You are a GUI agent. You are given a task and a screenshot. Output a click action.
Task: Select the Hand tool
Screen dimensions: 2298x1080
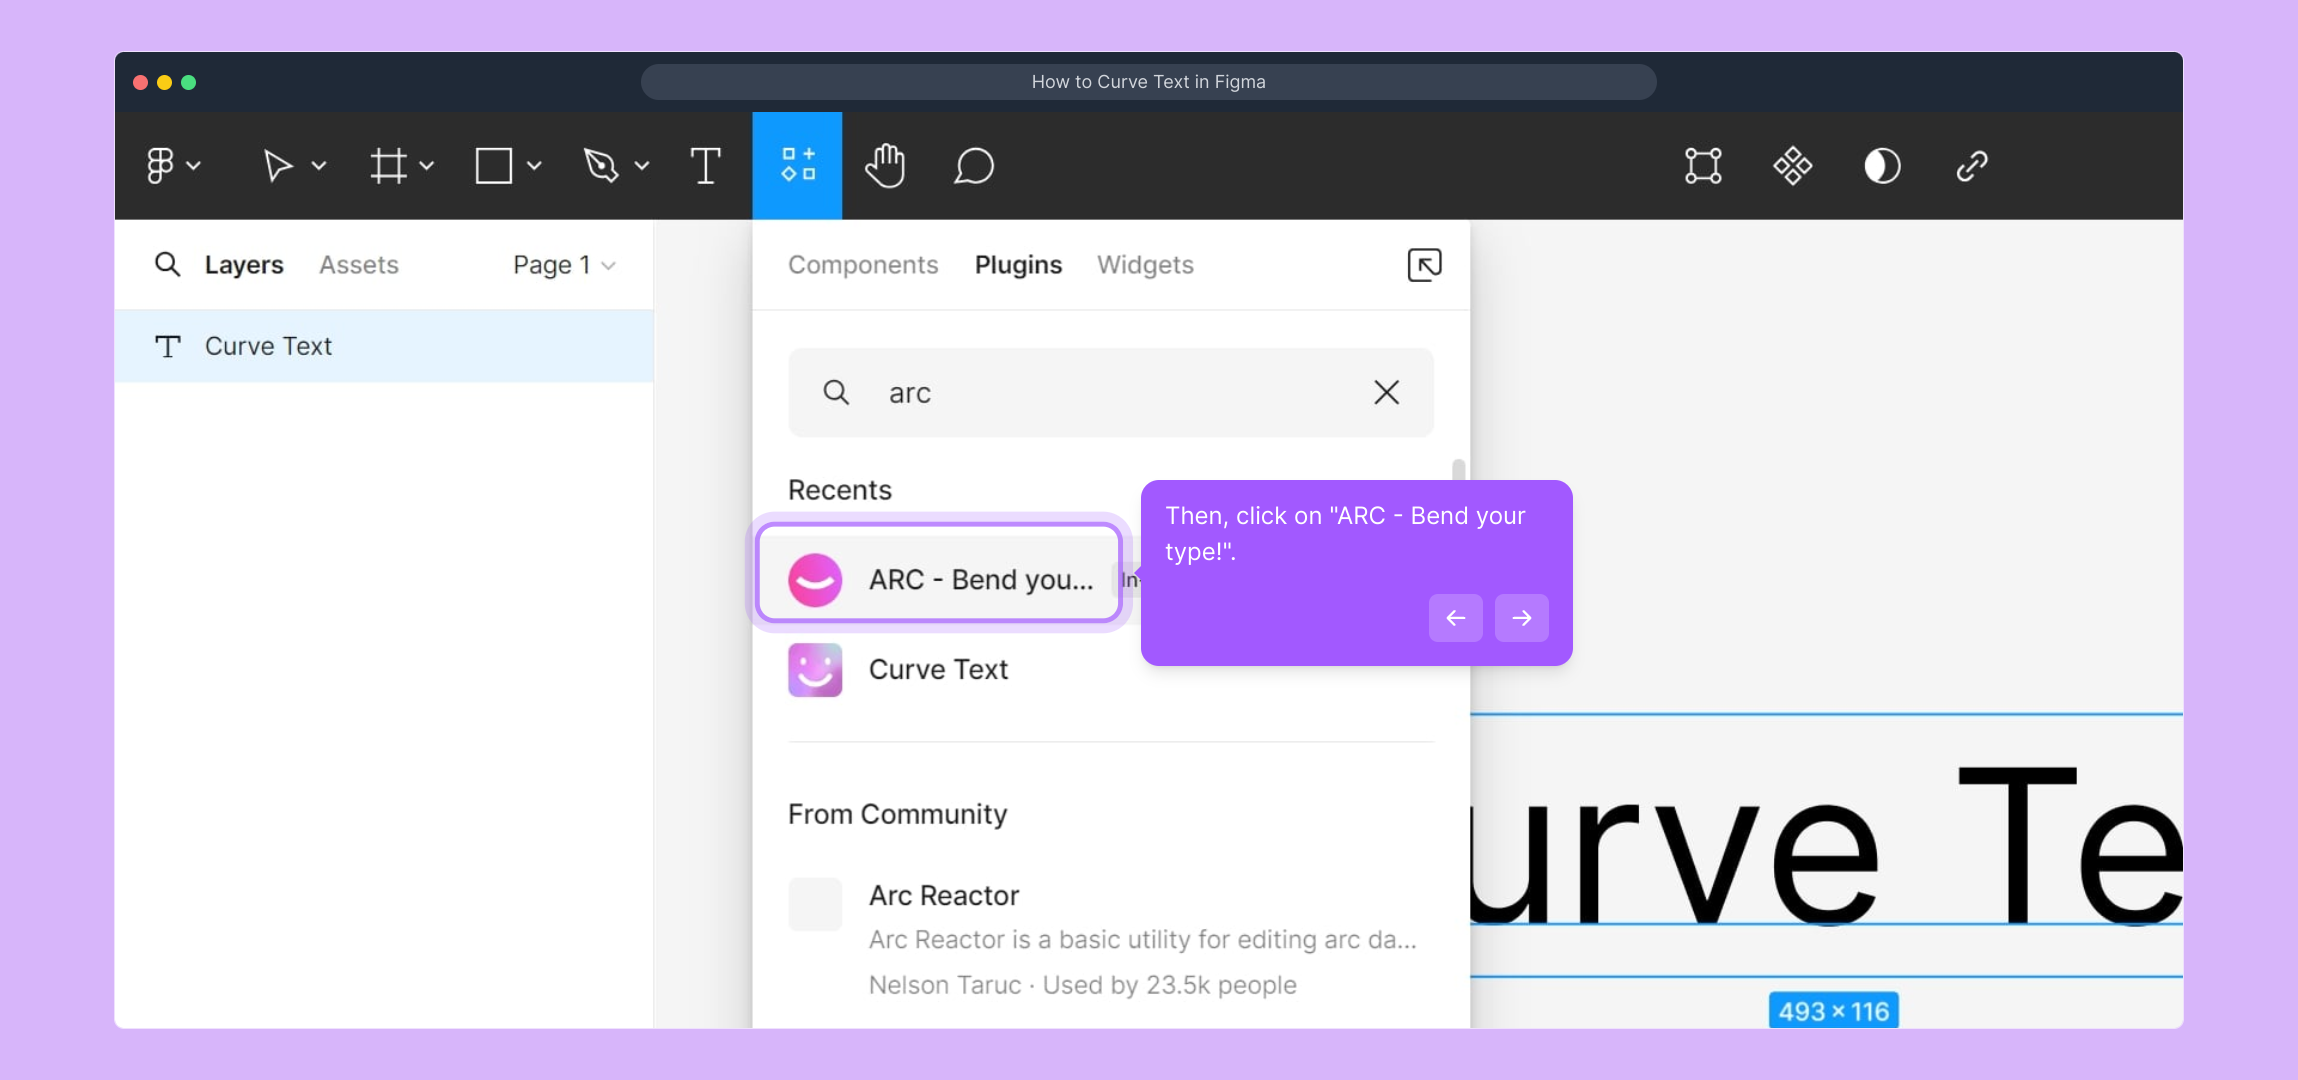point(885,166)
